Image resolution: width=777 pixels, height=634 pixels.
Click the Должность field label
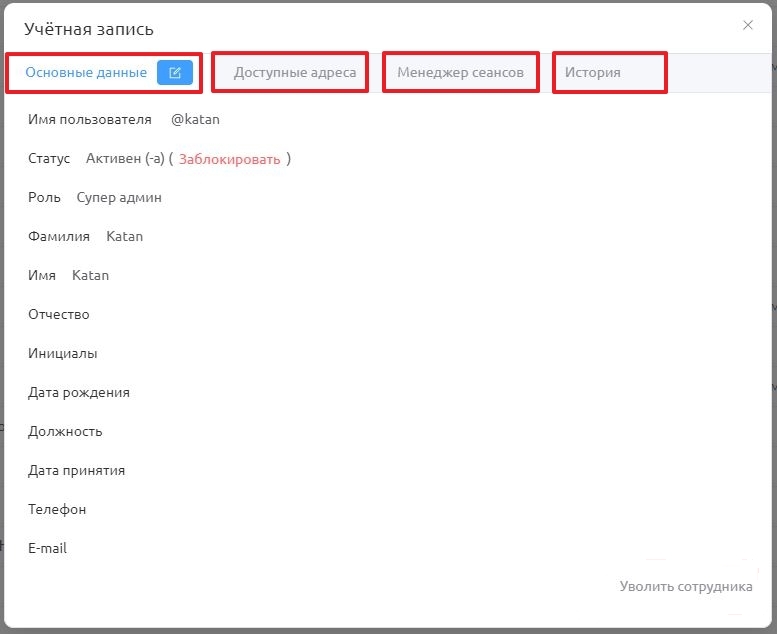pos(65,432)
